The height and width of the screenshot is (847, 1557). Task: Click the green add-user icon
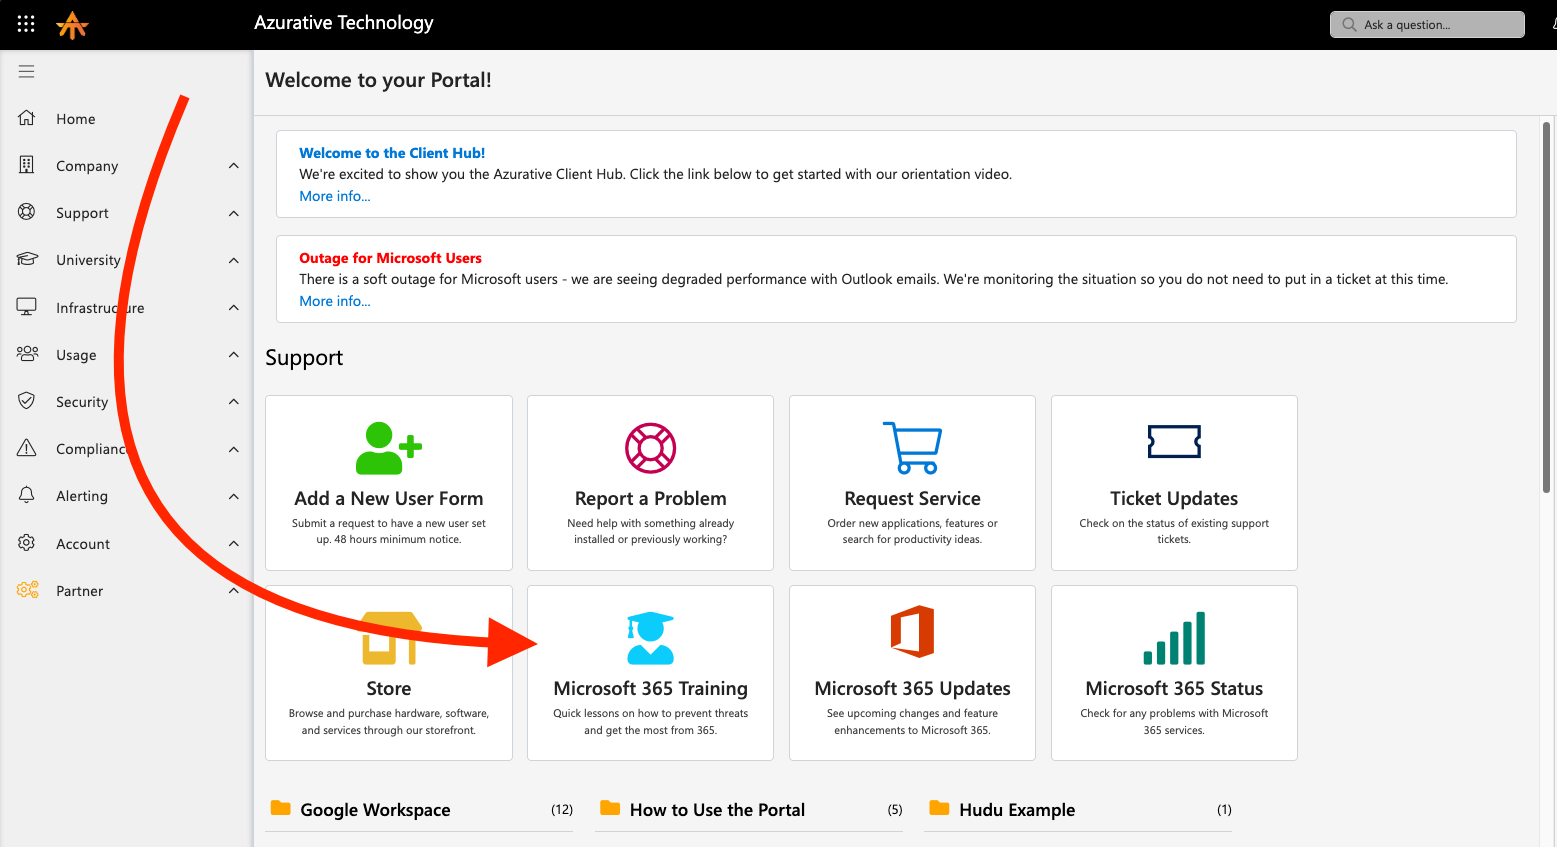coord(388,448)
